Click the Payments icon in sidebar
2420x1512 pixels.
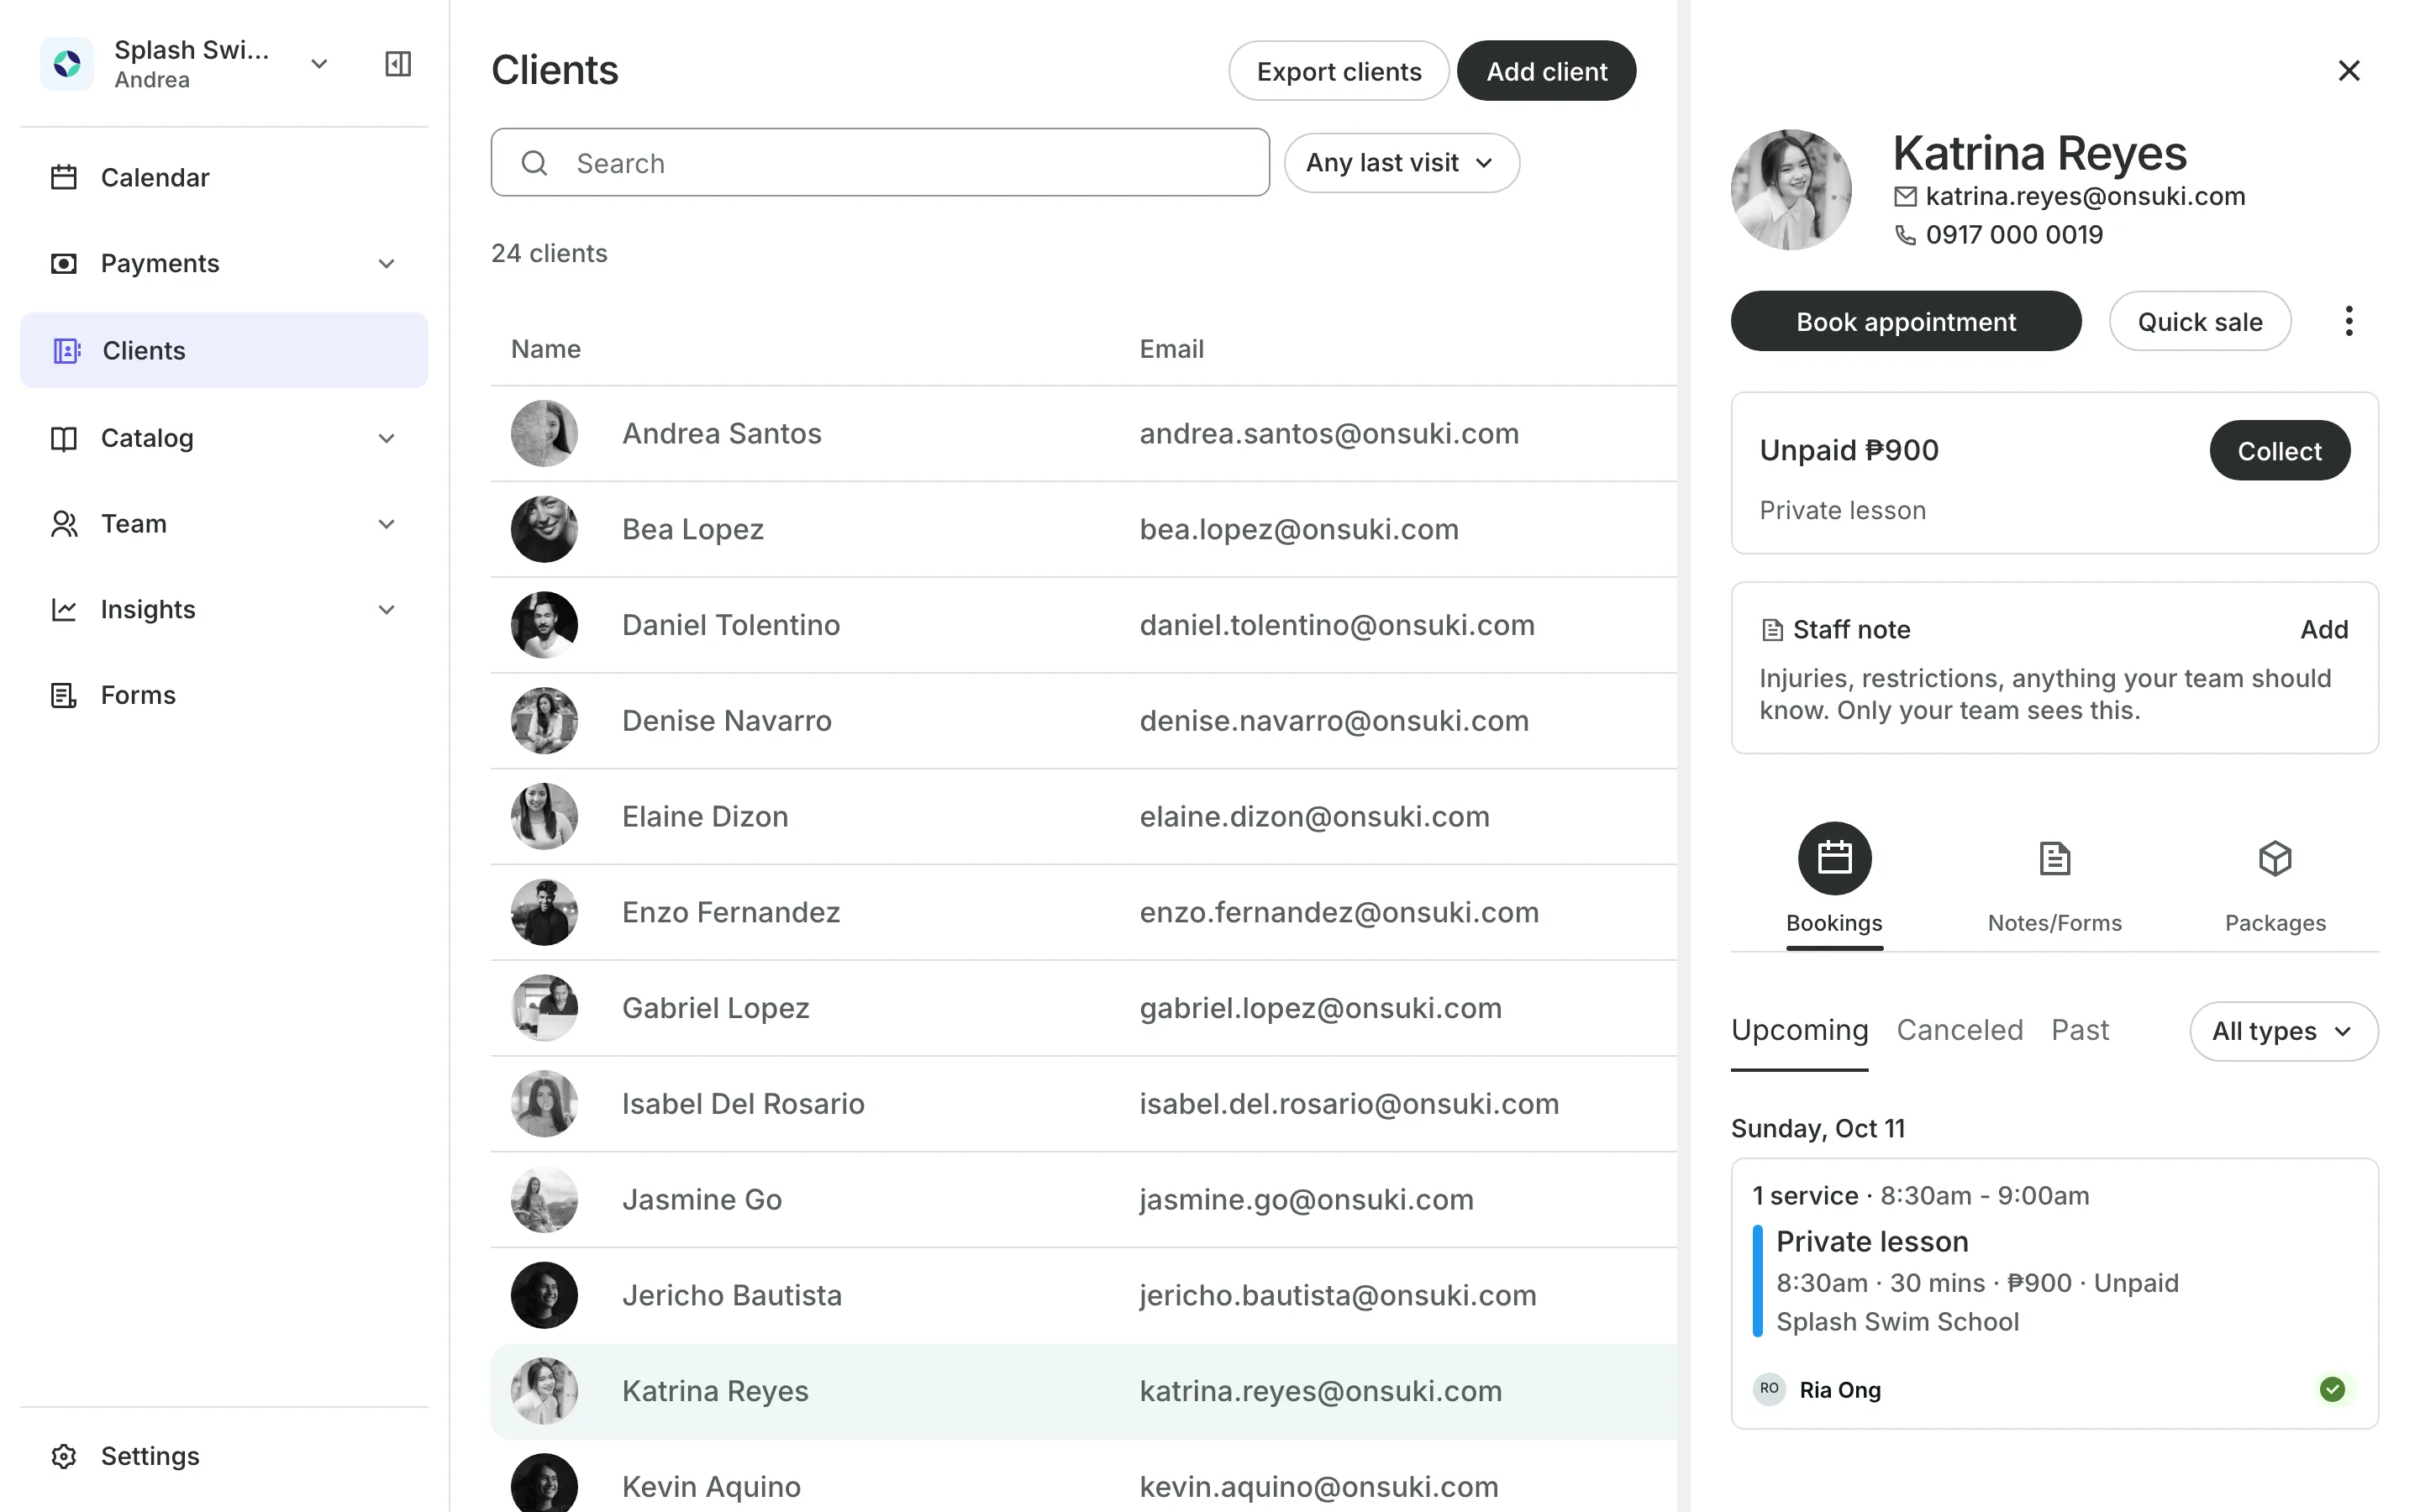click(64, 263)
